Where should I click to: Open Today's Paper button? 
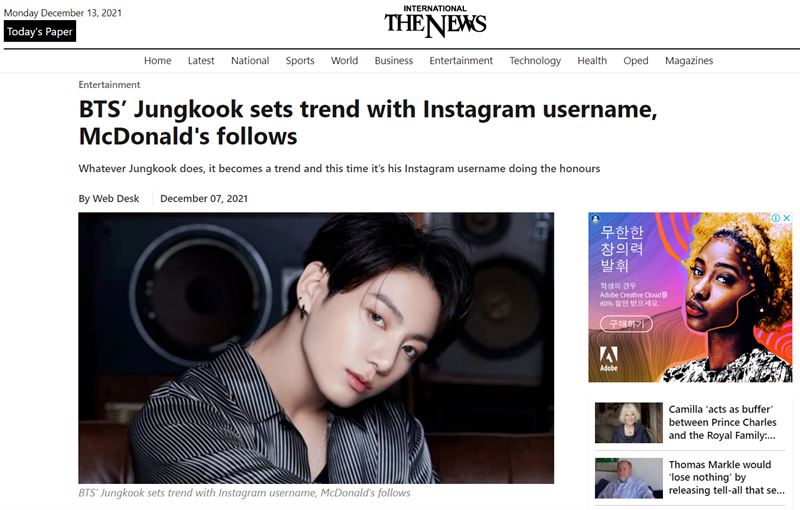[40, 32]
